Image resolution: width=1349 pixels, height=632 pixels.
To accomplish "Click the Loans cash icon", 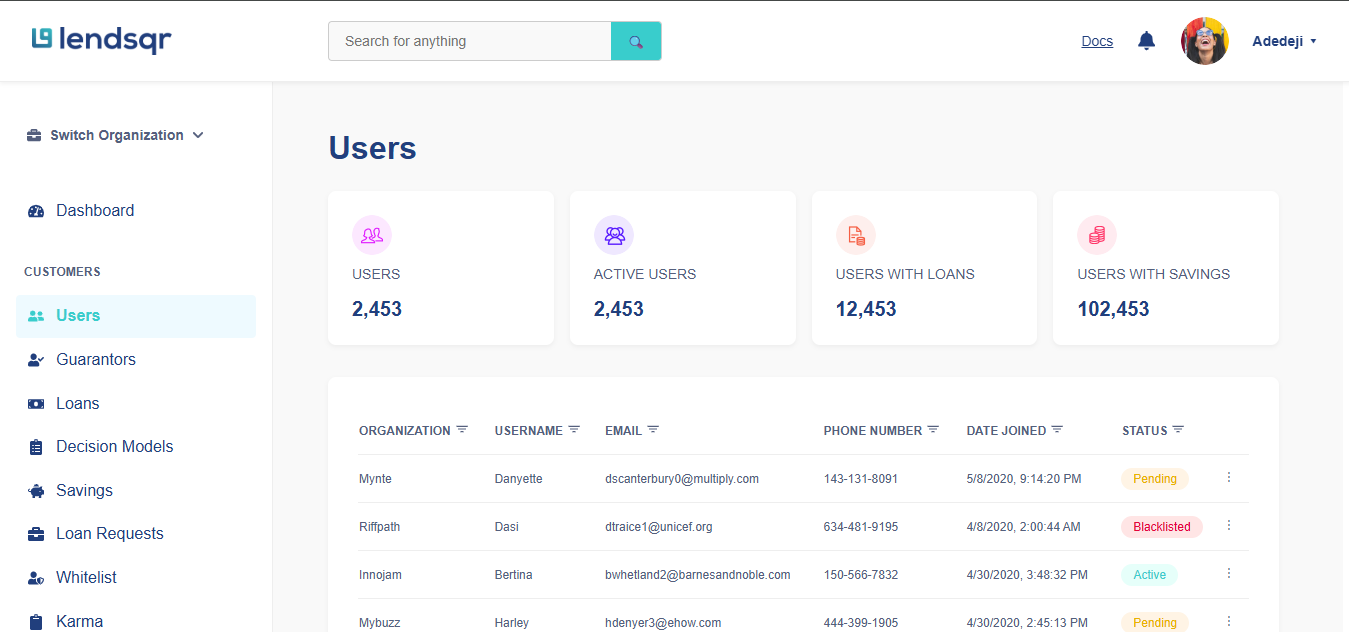I will [36, 404].
